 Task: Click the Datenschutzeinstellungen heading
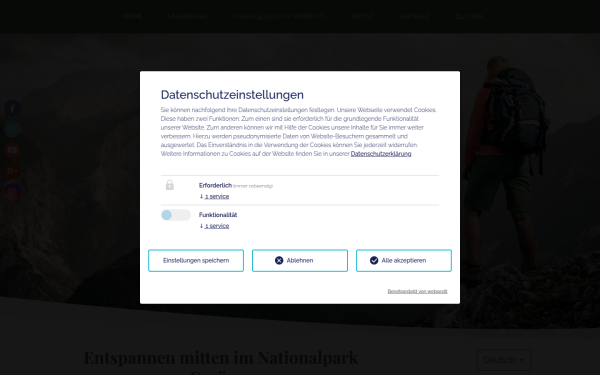[232, 95]
